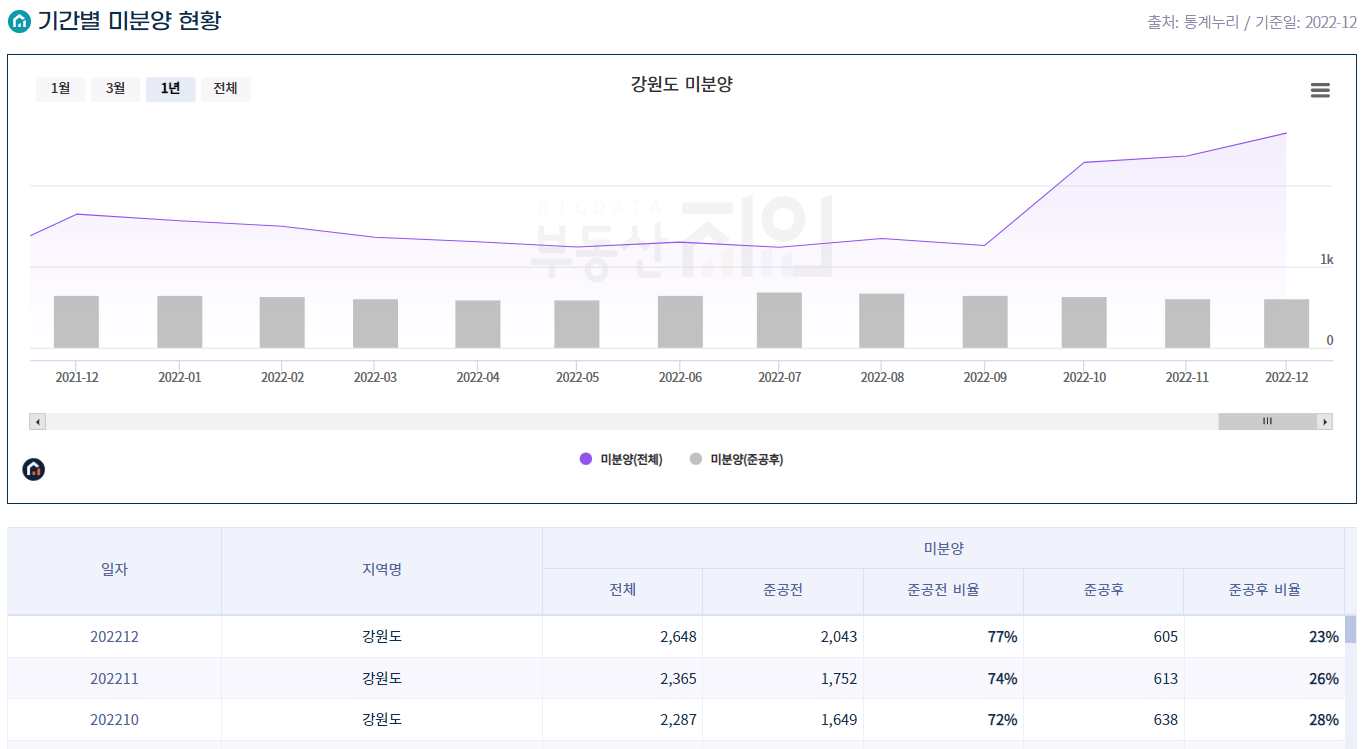Click the 2022-06 x-axis label
This screenshot has width=1363, height=749.
(680, 377)
